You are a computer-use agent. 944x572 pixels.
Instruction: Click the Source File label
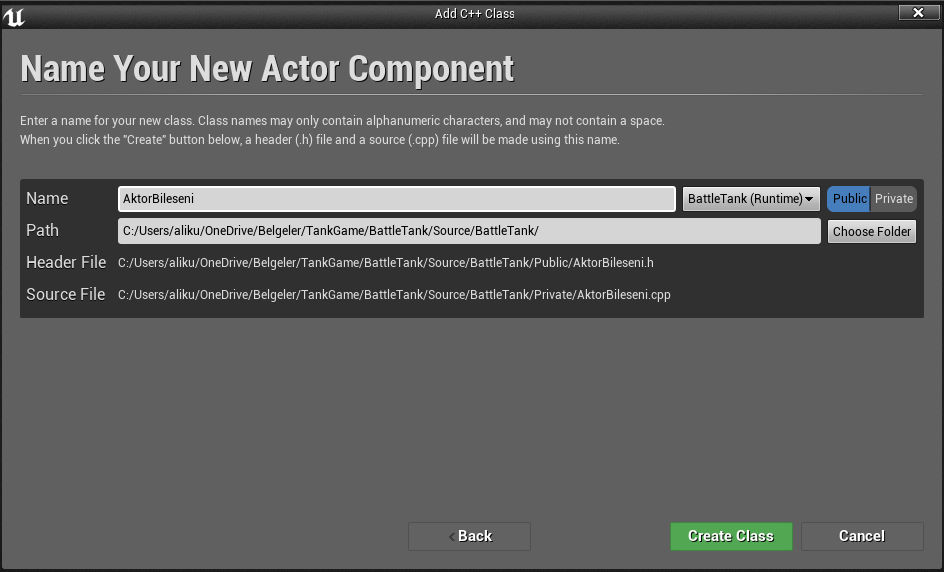tap(66, 294)
